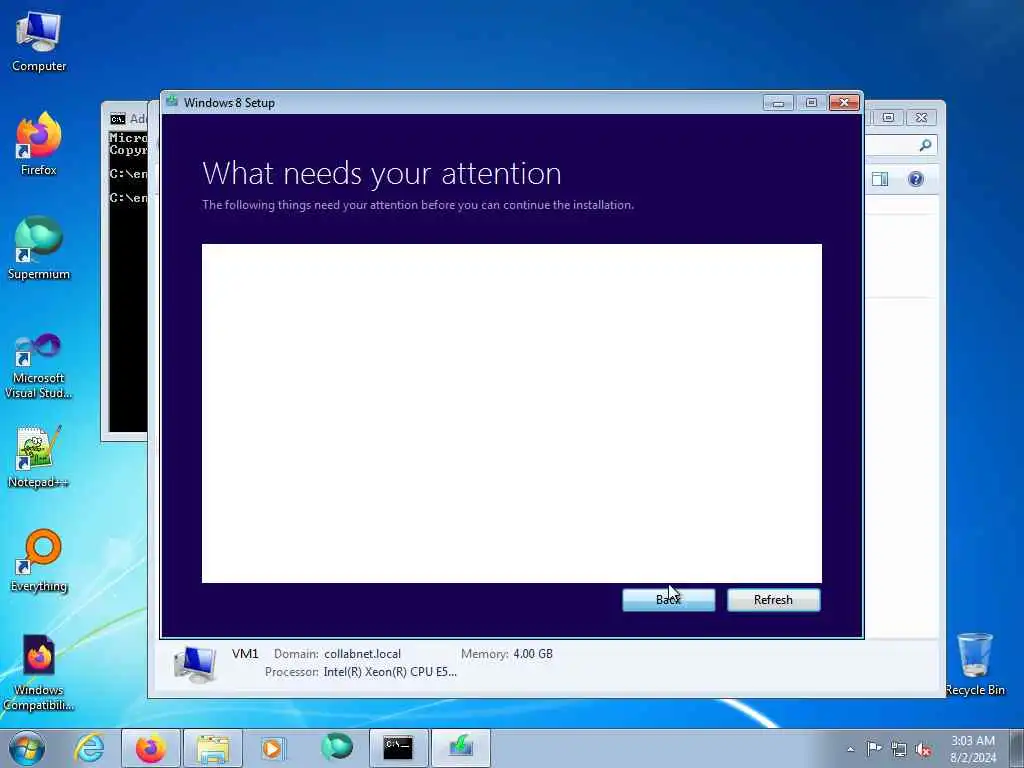The width and height of the screenshot is (1024, 768).
Task: Open the Windows Compatibility desktop file
Action: tap(39, 673)
